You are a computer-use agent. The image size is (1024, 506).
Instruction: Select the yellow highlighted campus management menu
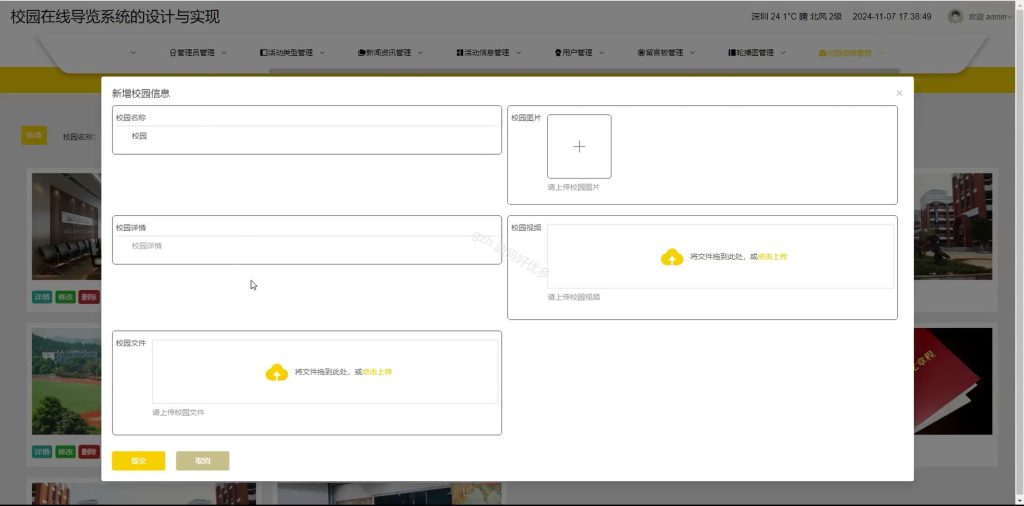point(849,53)
